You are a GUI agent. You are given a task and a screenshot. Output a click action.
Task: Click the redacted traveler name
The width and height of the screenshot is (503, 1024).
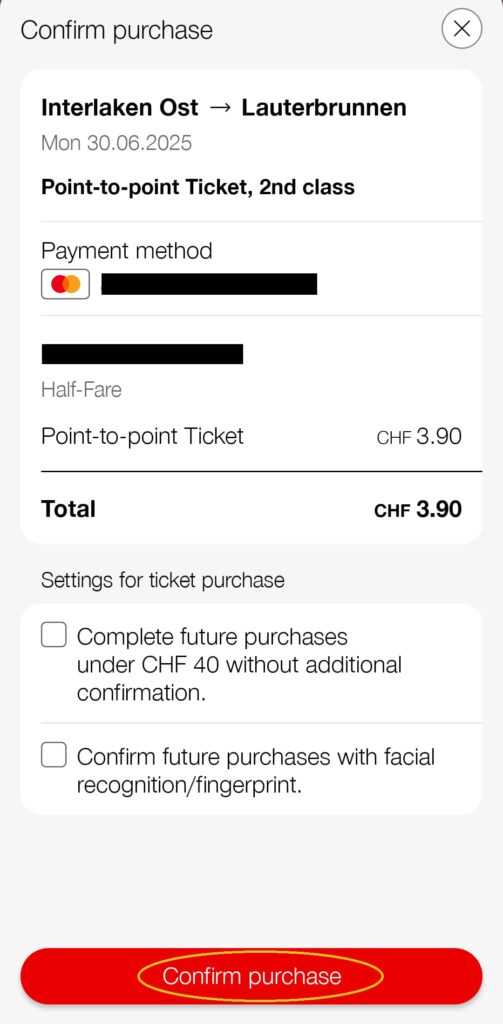pyautogui.click(x=142, y=353)
